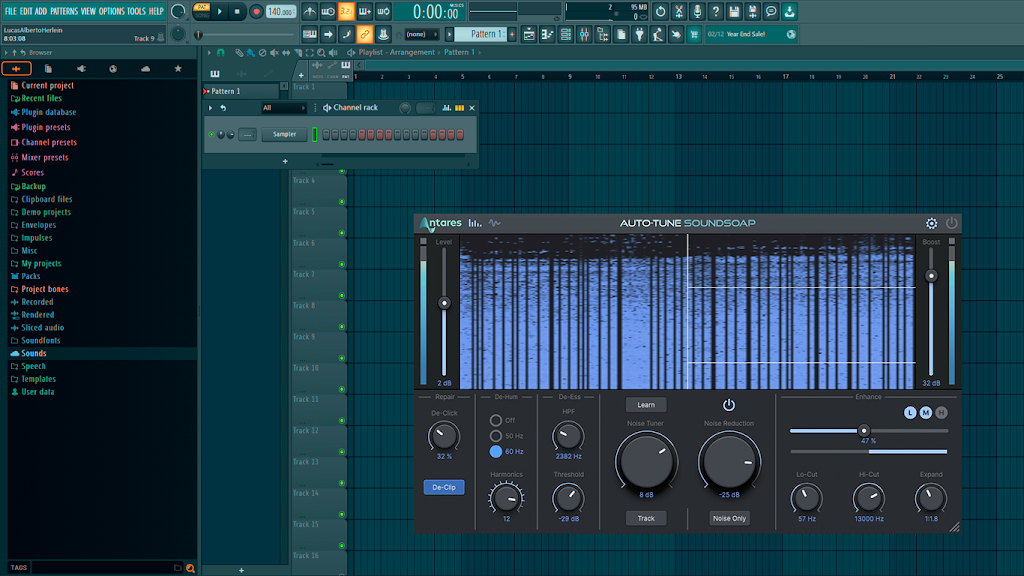The width and height of the screenshot is (1024, 576).
Task: Click the Level slider handle in SoundSoap
Action: [444, 303]
